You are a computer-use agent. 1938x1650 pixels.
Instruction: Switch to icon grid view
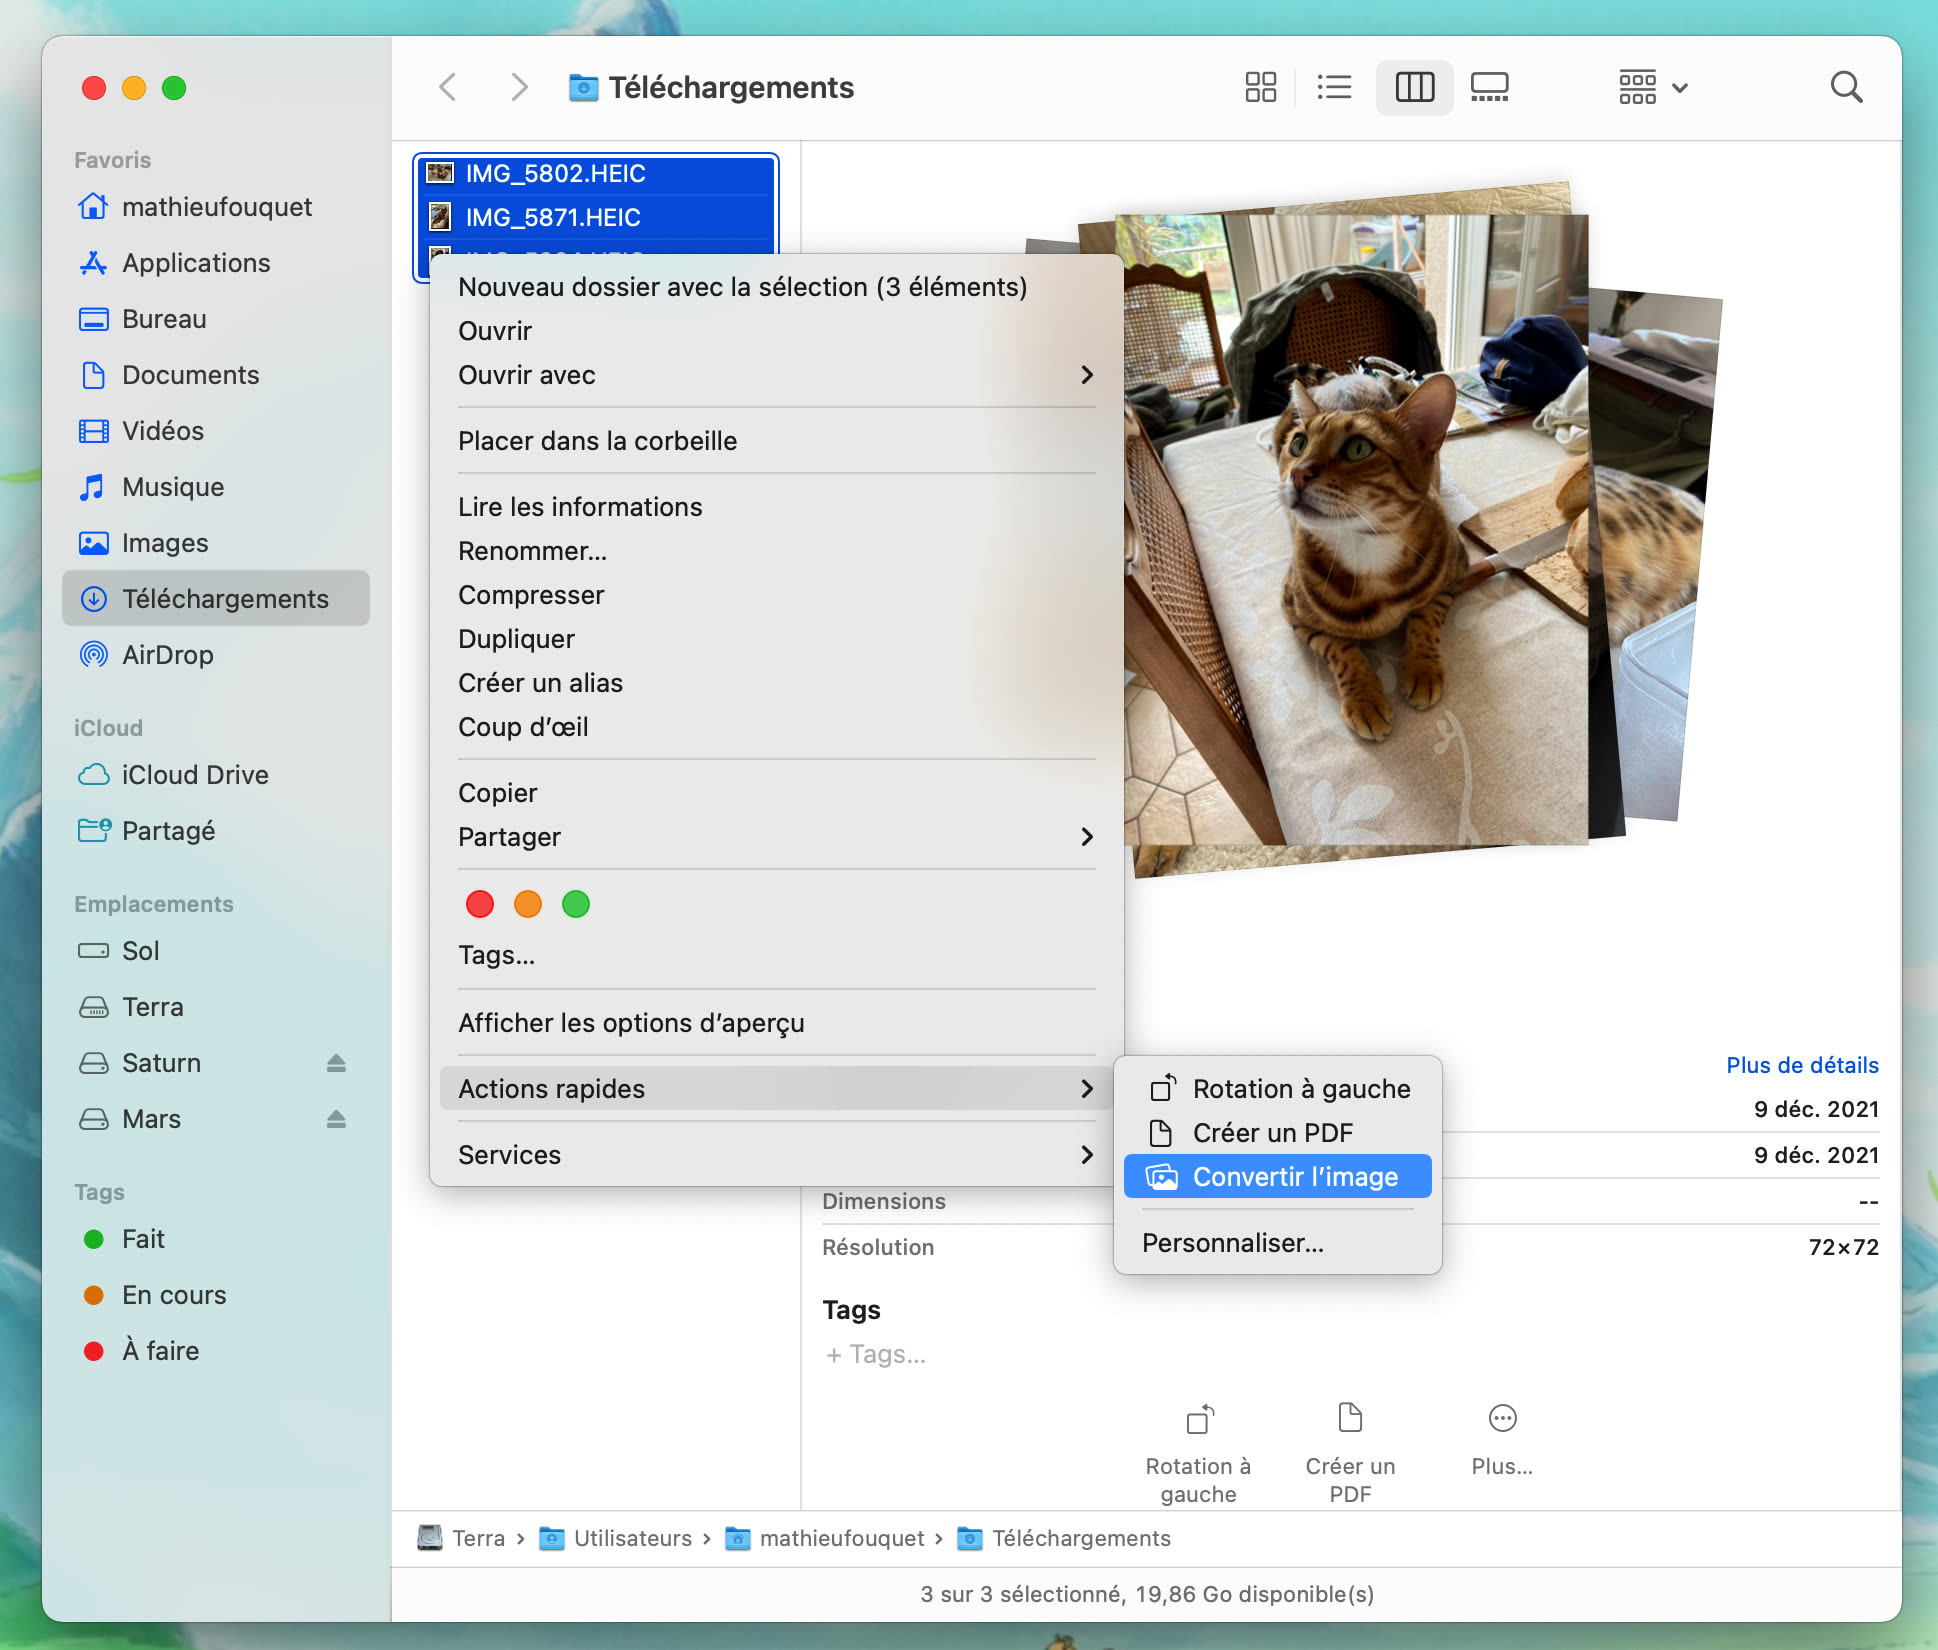(x=1260, y=87)
